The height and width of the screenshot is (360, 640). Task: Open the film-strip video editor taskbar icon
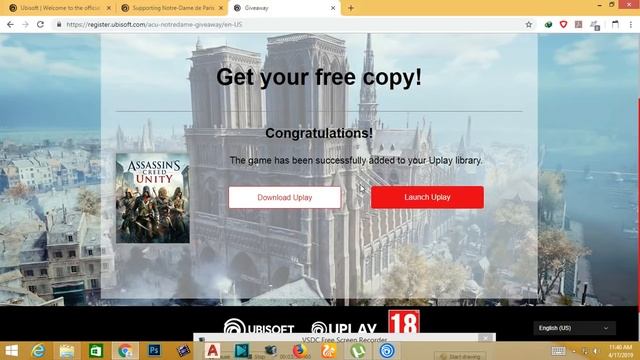tap(183, 351)
